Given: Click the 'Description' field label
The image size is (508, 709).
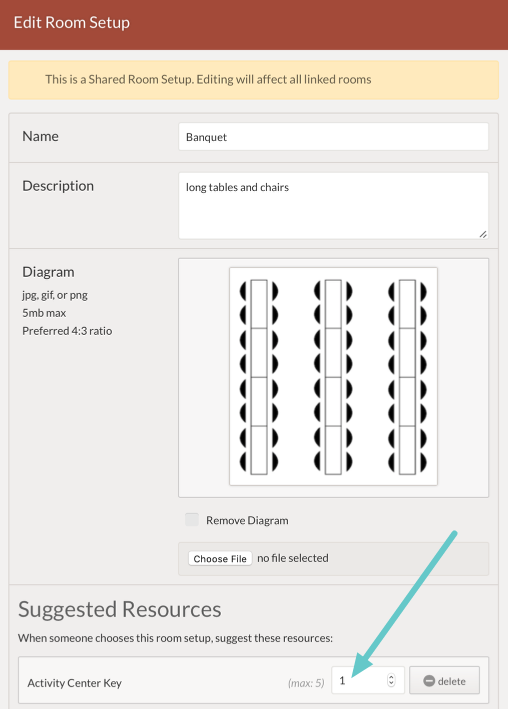Looking at the screenshot, I should 58,186.
